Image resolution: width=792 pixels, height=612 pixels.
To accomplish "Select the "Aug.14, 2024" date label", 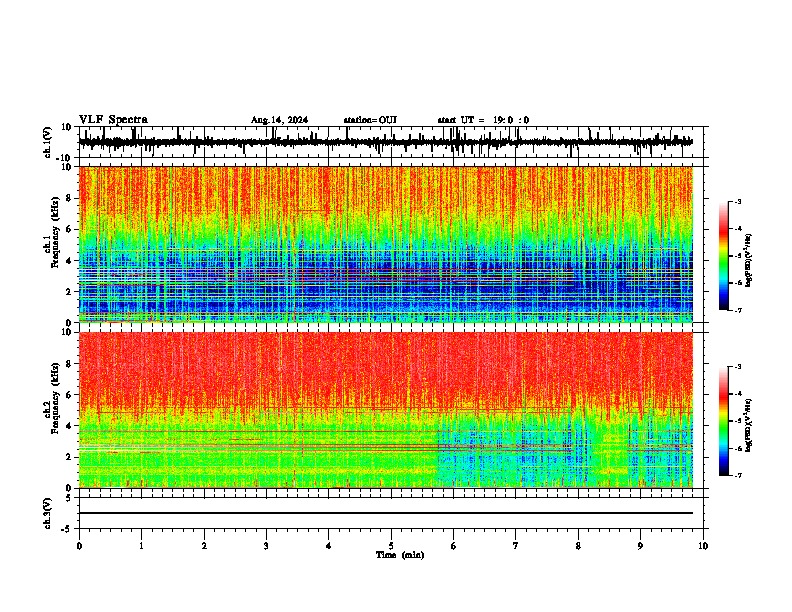I will [279, 120].
